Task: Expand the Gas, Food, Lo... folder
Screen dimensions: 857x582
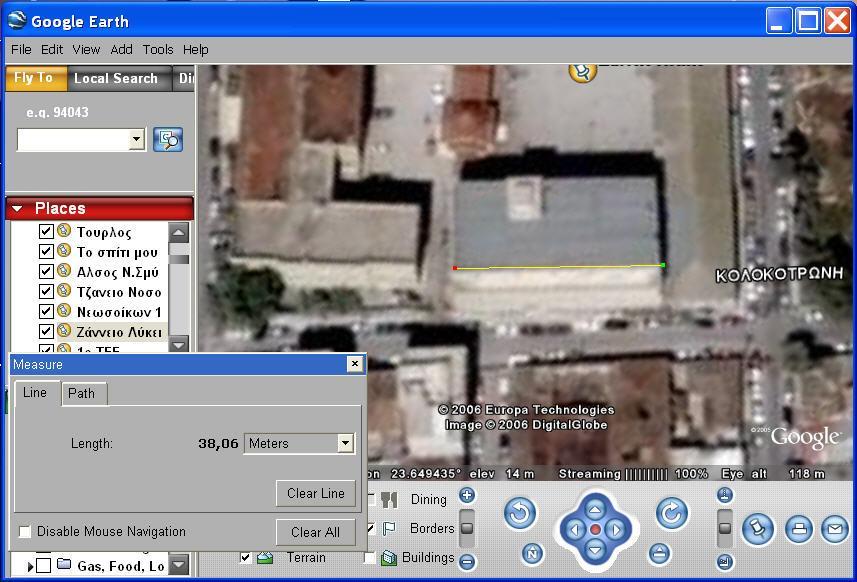Action: [30, 567]
